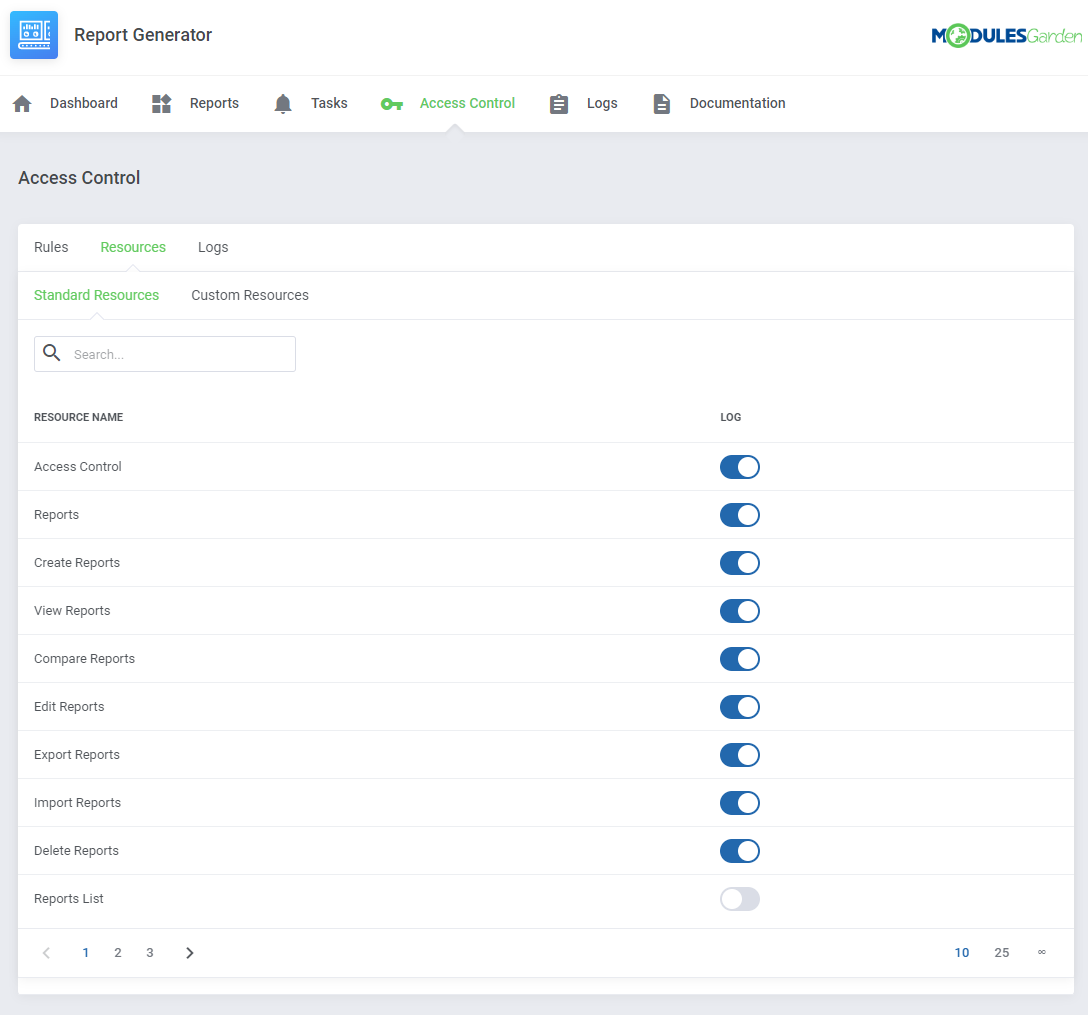Click the 'Export Reports' resource name

click(x=77, y=754)
